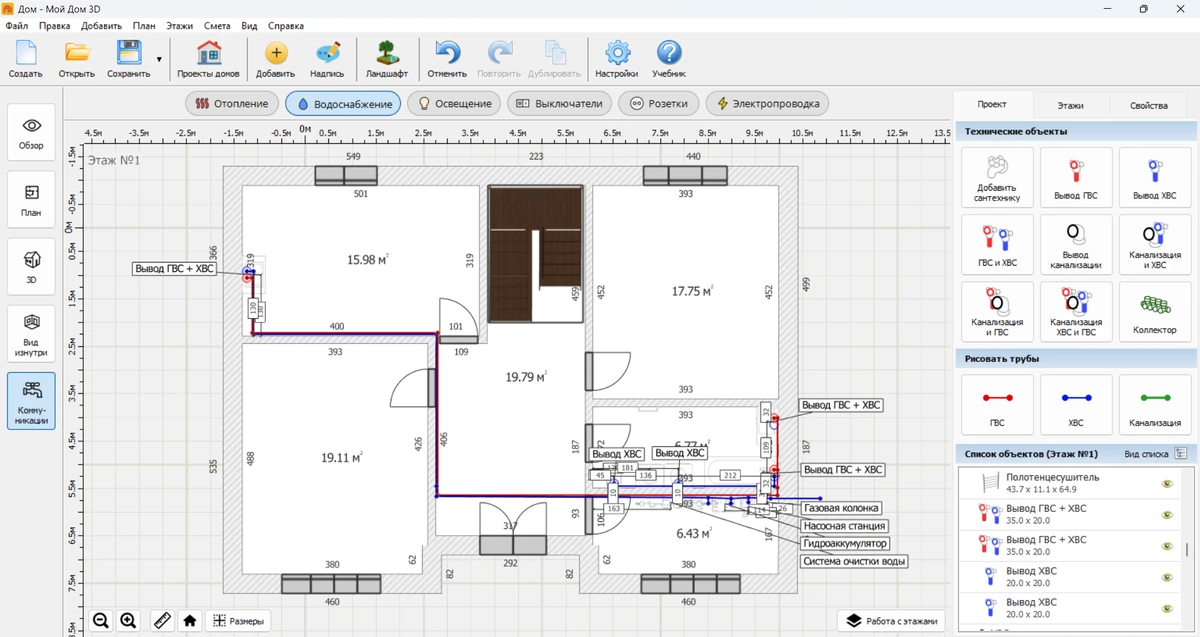Toggle the Размеры dimensions display
The height and width of the screenshot is (637, 1200).
click(x=238, y=621)
